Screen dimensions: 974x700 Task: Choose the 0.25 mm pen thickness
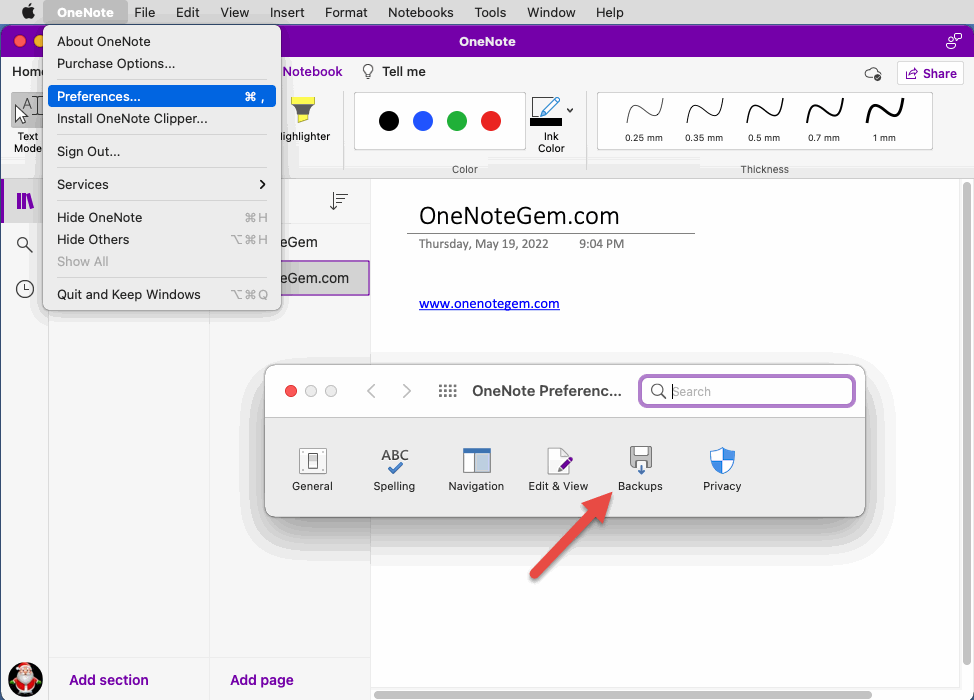point(644,120)
